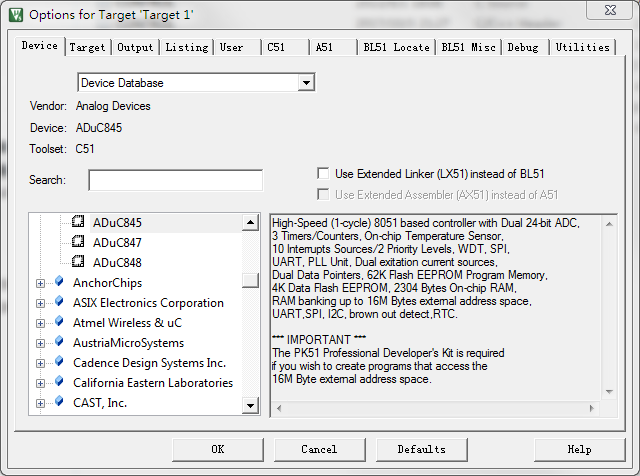Viewport: 640px width, 476px height.
Task: Click the Defaults button
Action: click(422, 449)
